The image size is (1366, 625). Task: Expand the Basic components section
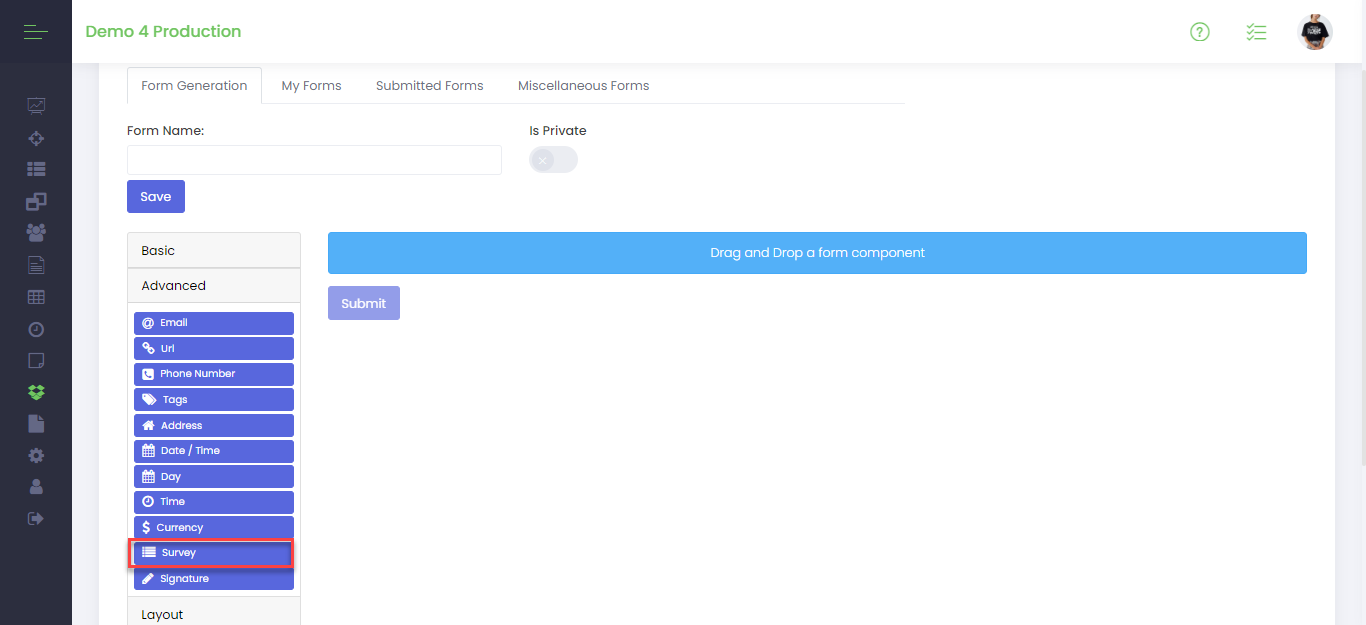tap(214, 251)
